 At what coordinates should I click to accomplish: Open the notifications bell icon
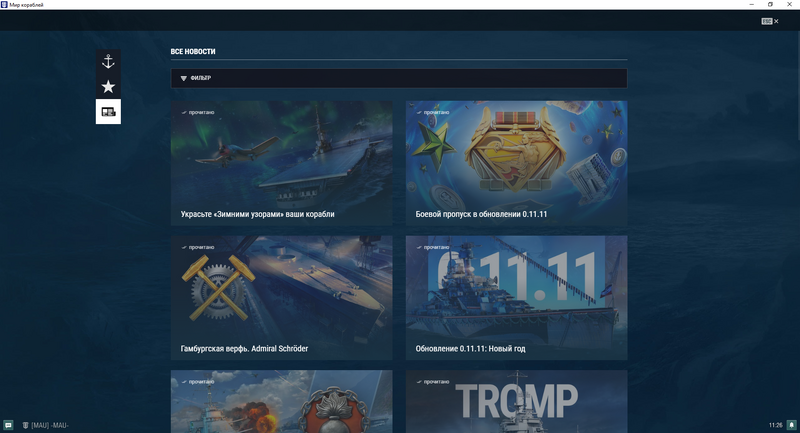tap(791, 425)
